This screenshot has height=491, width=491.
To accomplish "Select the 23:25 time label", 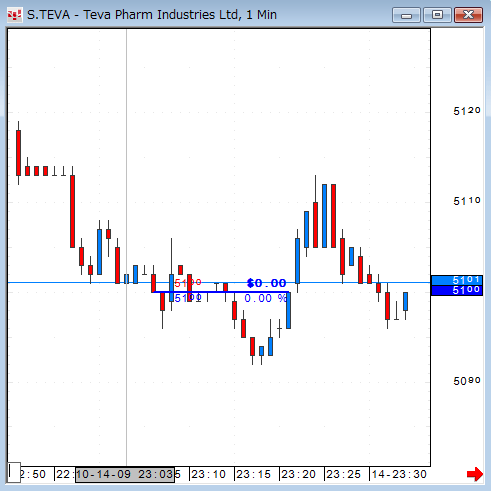I will pos(343,474).
